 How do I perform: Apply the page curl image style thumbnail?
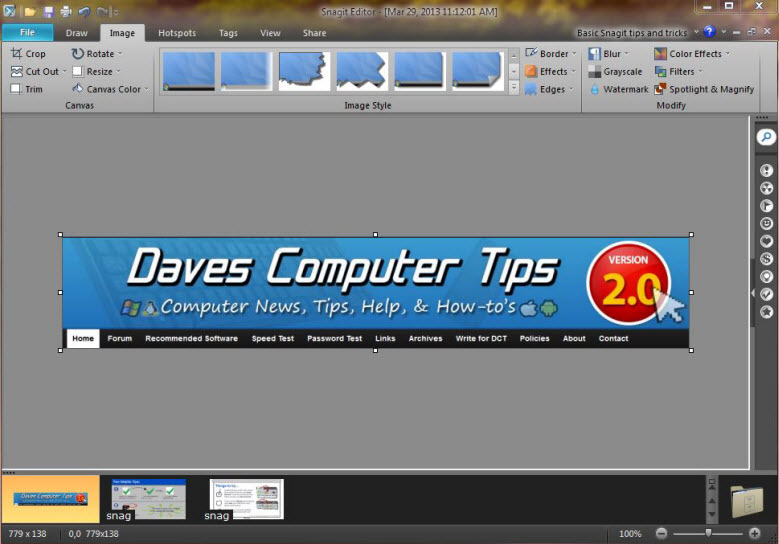[477, 71]
